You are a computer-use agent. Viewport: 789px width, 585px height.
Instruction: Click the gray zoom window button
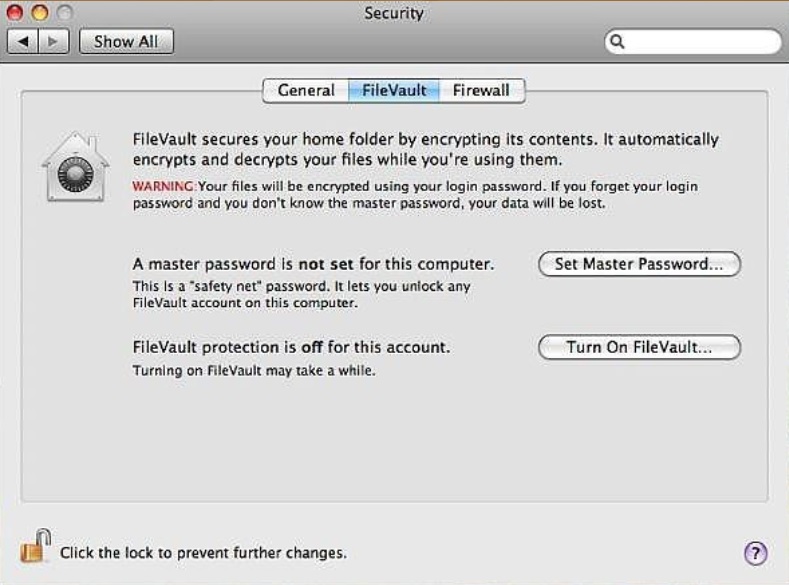click(63, 13)
